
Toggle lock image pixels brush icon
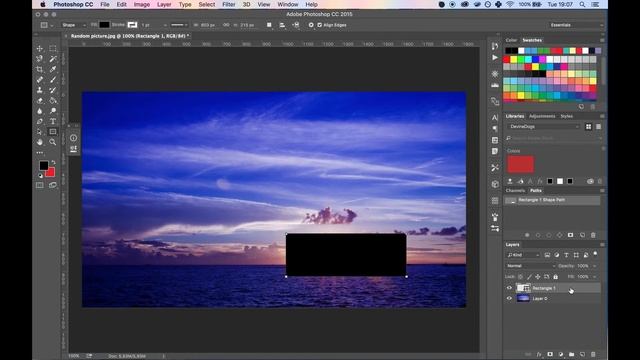(529, 277)
